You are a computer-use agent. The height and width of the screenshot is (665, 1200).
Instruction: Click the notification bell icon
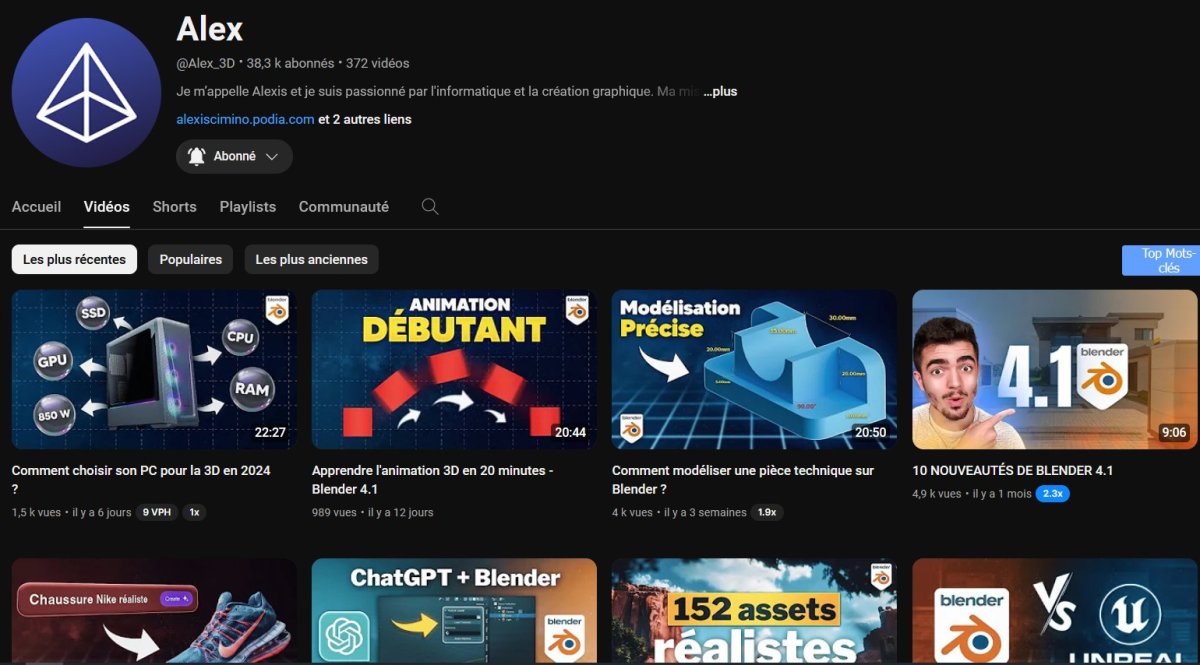click(x=196, y=156)
